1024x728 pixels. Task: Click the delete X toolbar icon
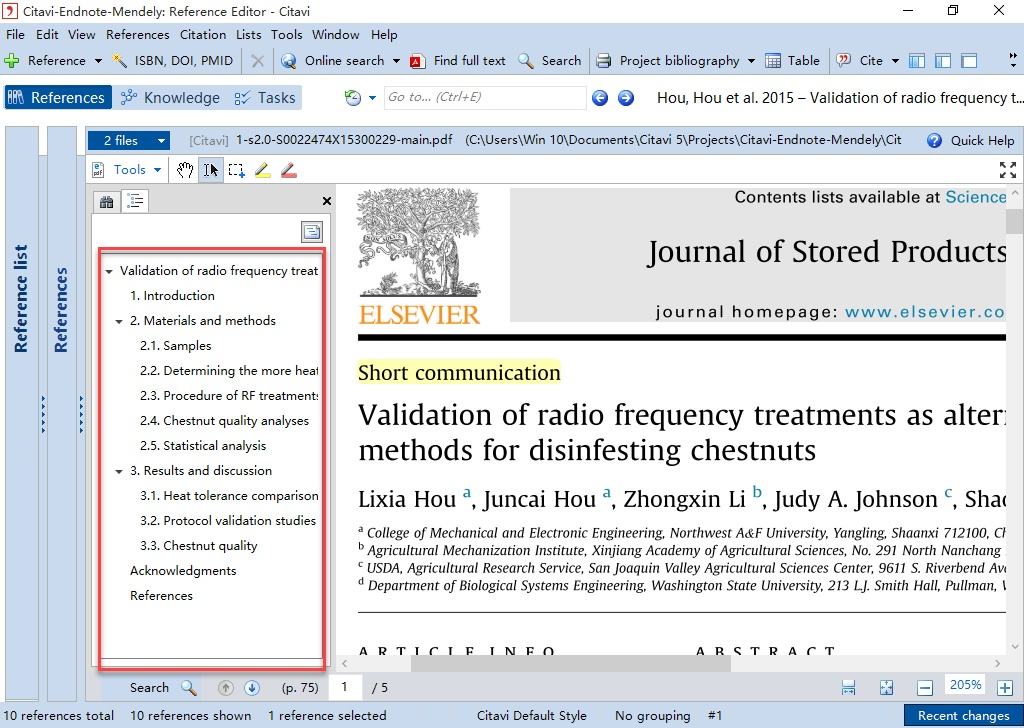pyautogui.click(x=257, y=61)
